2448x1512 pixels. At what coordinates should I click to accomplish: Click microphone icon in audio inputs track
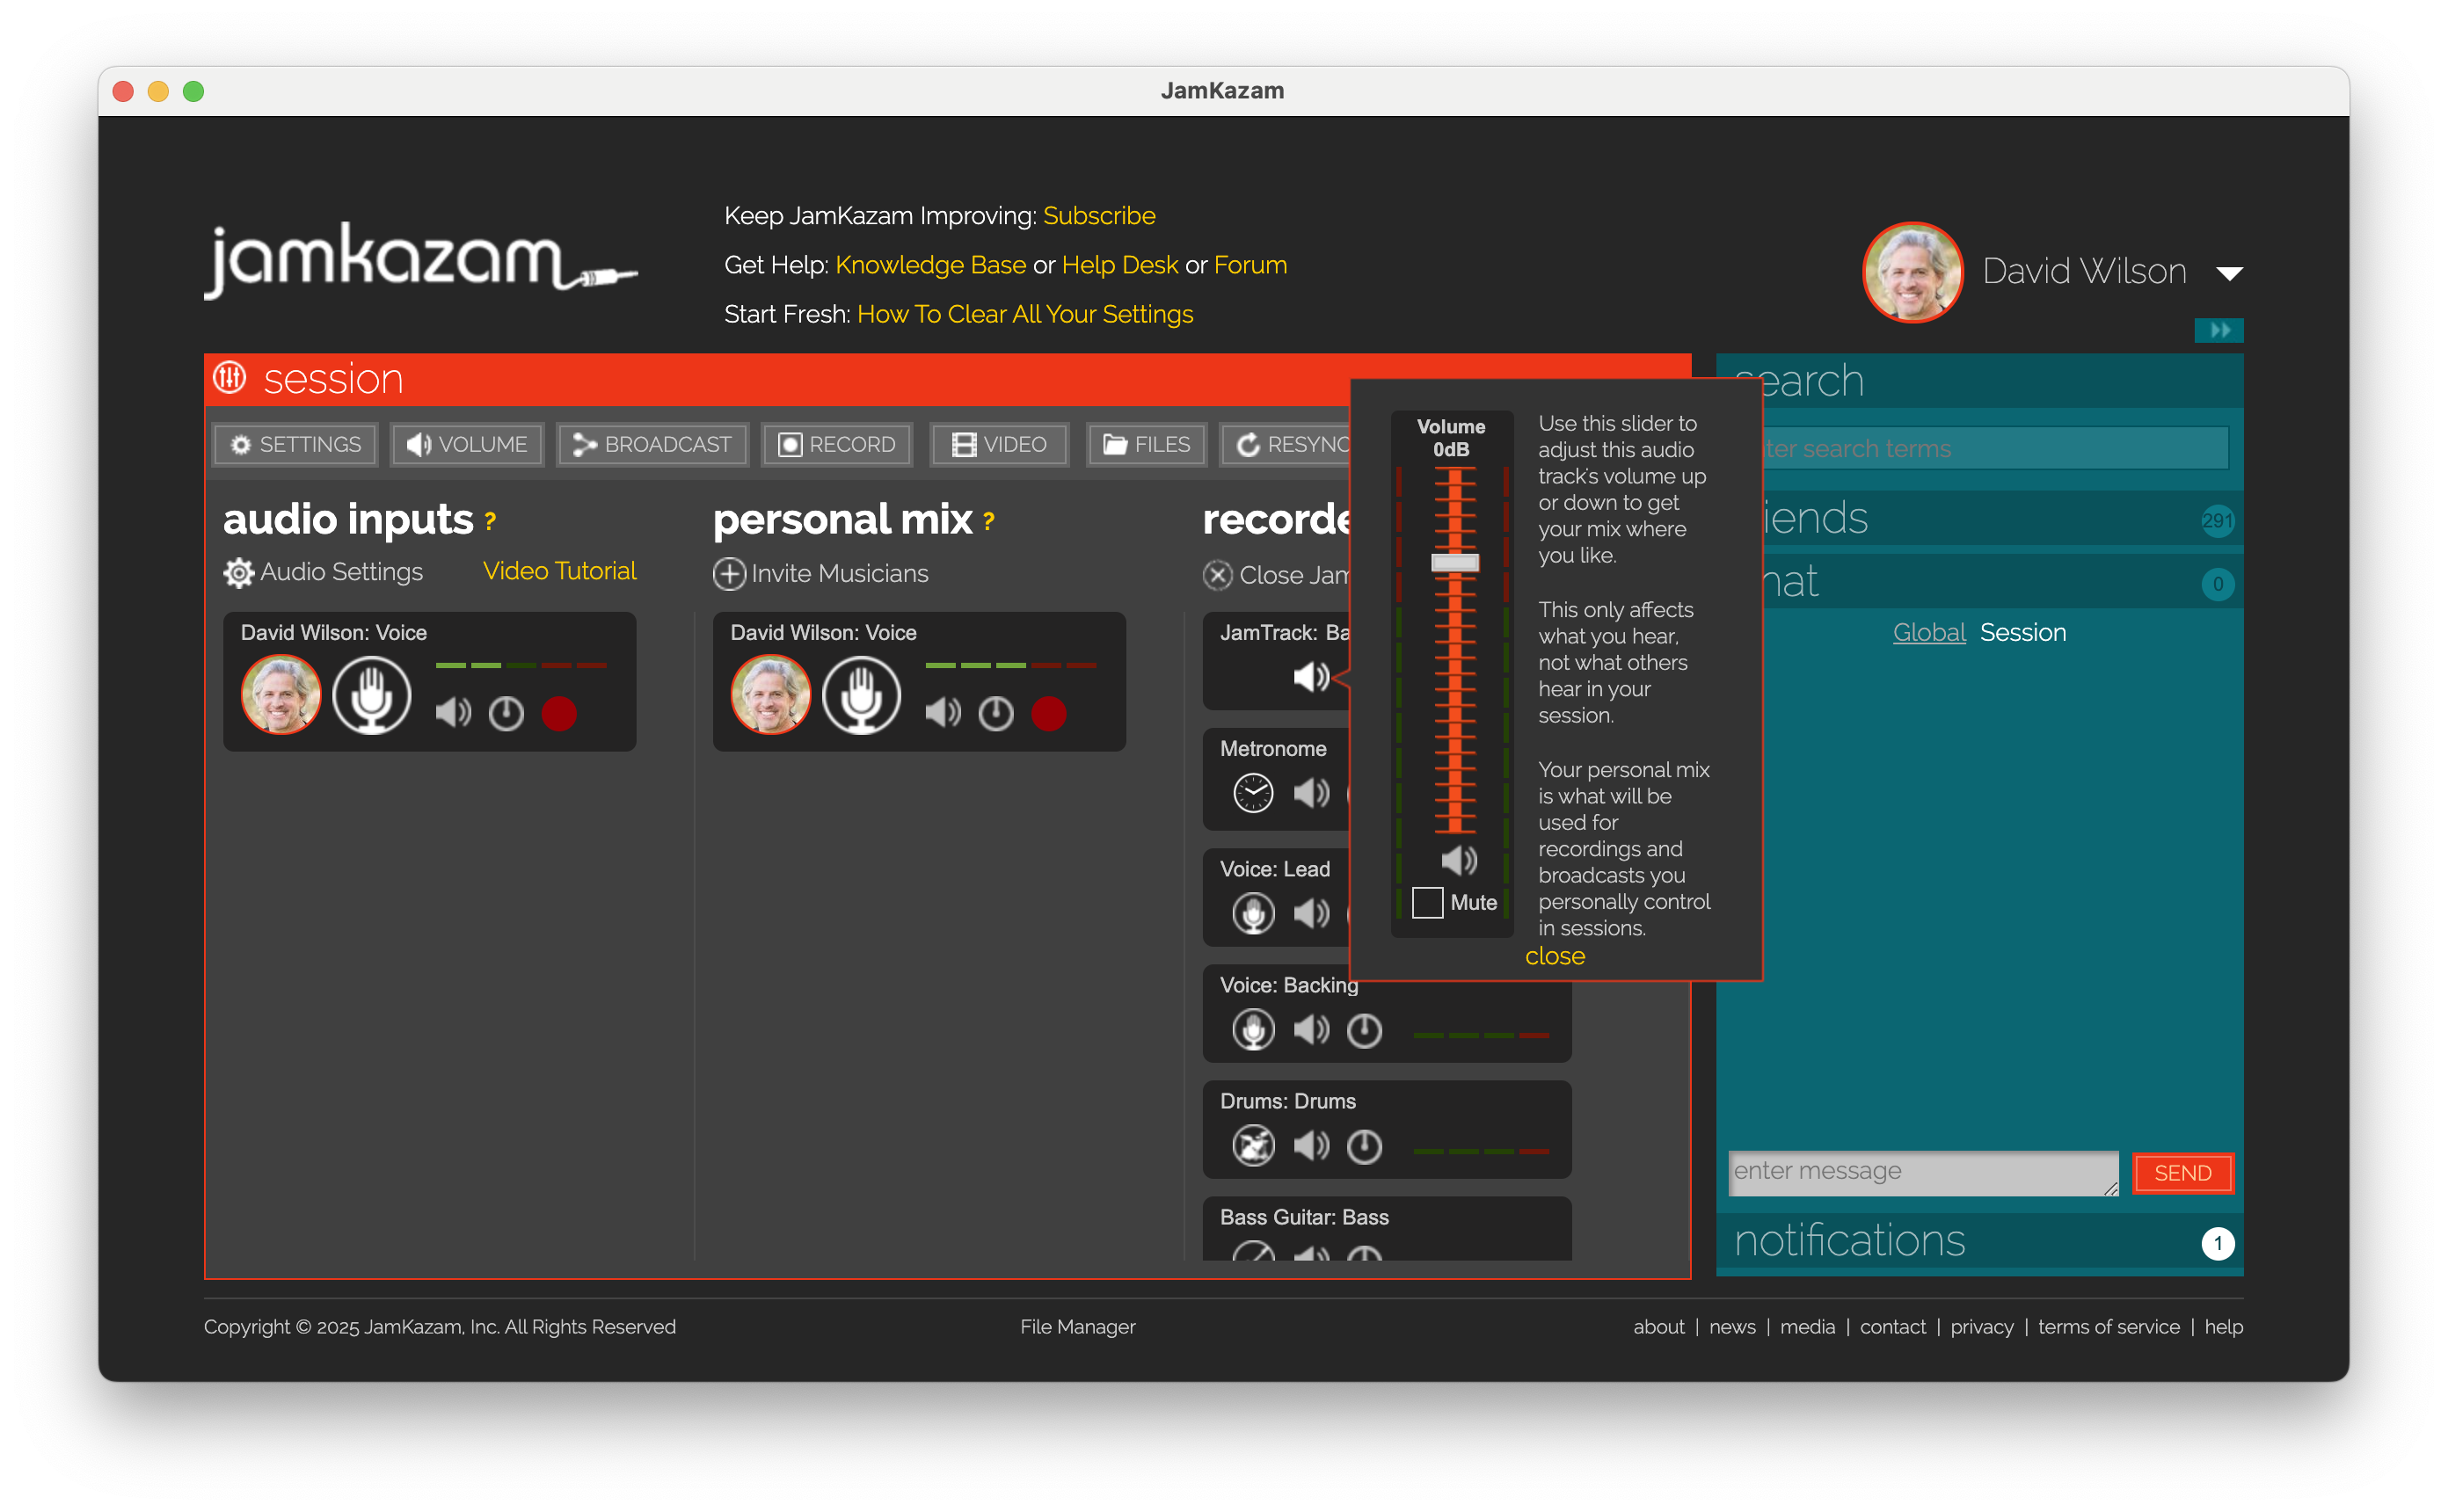click(371, 695)
